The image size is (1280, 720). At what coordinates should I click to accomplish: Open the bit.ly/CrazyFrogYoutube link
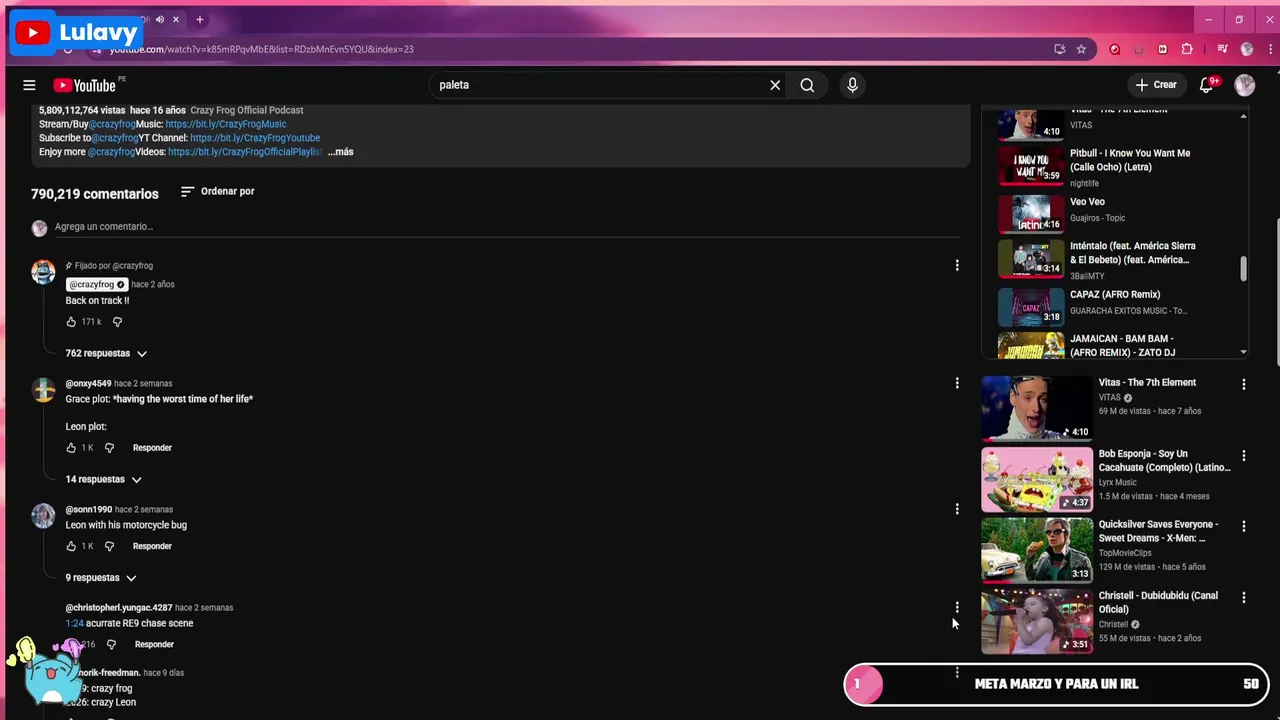pyautogui.click(x=255, y=138)
